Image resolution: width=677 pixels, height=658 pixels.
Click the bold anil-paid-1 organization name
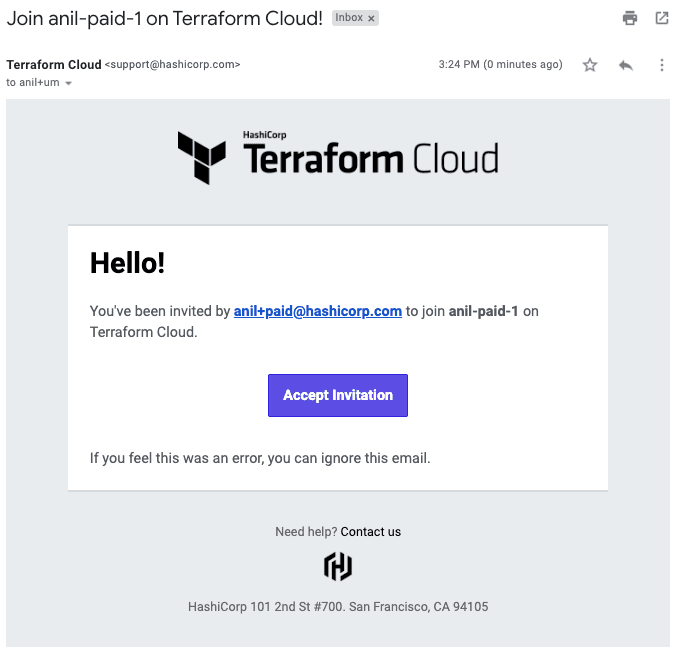[x=483, y=311]
